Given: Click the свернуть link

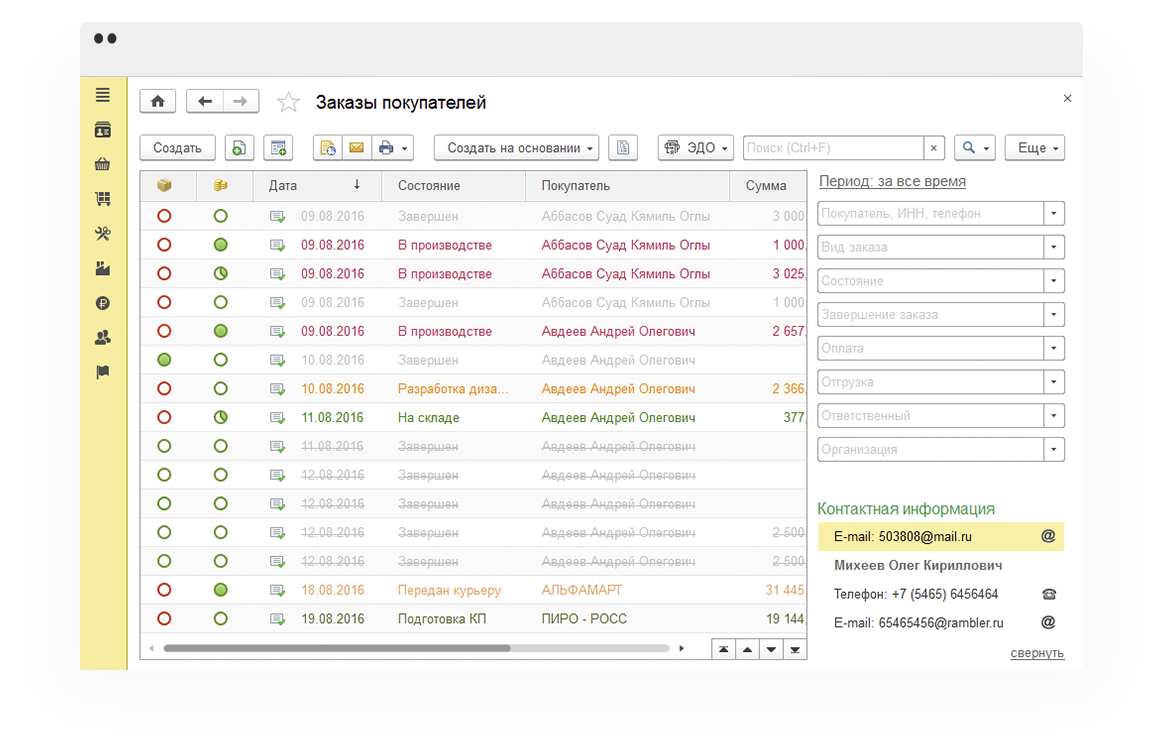Looking at the screenshot, I should 1037,653.
